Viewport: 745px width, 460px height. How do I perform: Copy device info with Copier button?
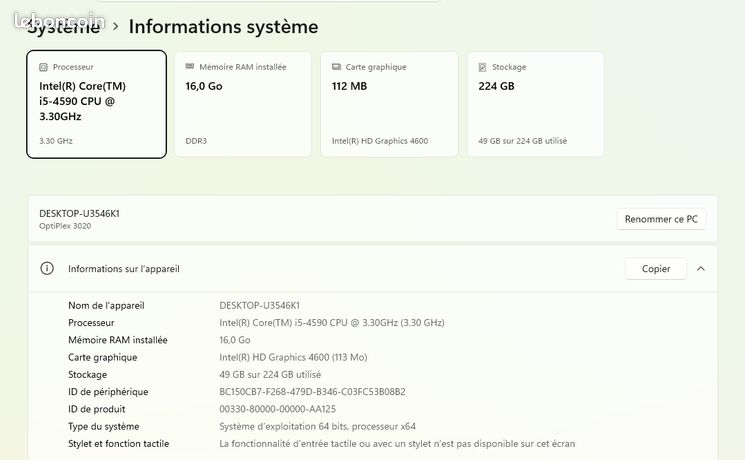coord(656,269)
